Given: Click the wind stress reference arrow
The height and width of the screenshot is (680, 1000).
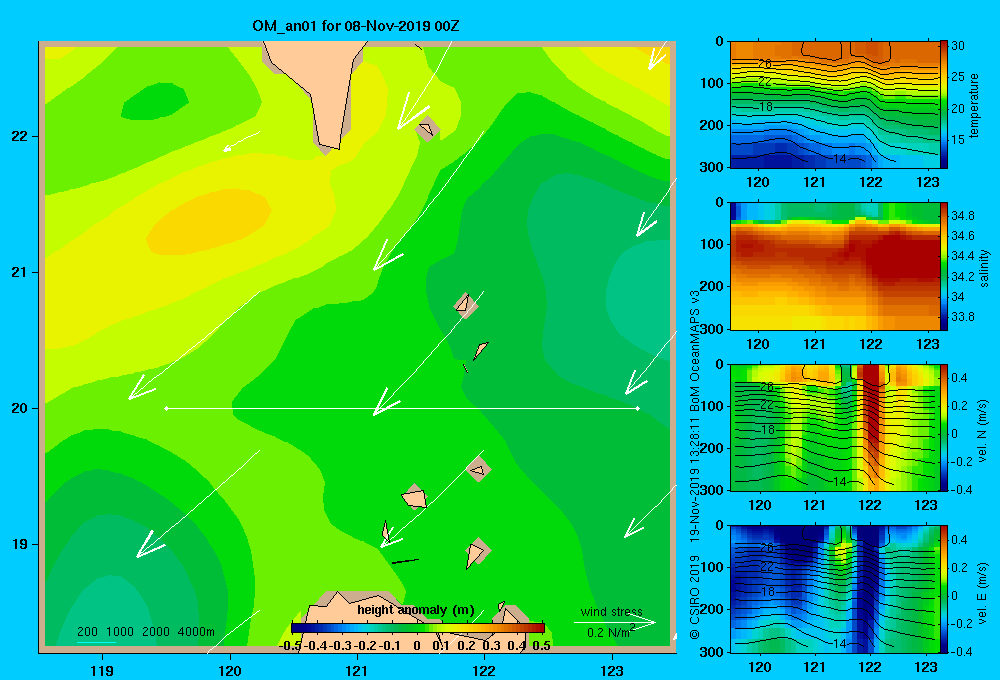Looking at the screenshot, I should [x=615, y=622].
